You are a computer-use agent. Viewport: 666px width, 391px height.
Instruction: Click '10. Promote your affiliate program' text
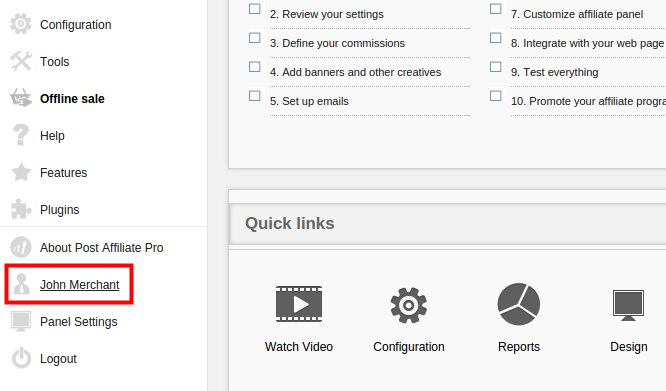point(588,101)
